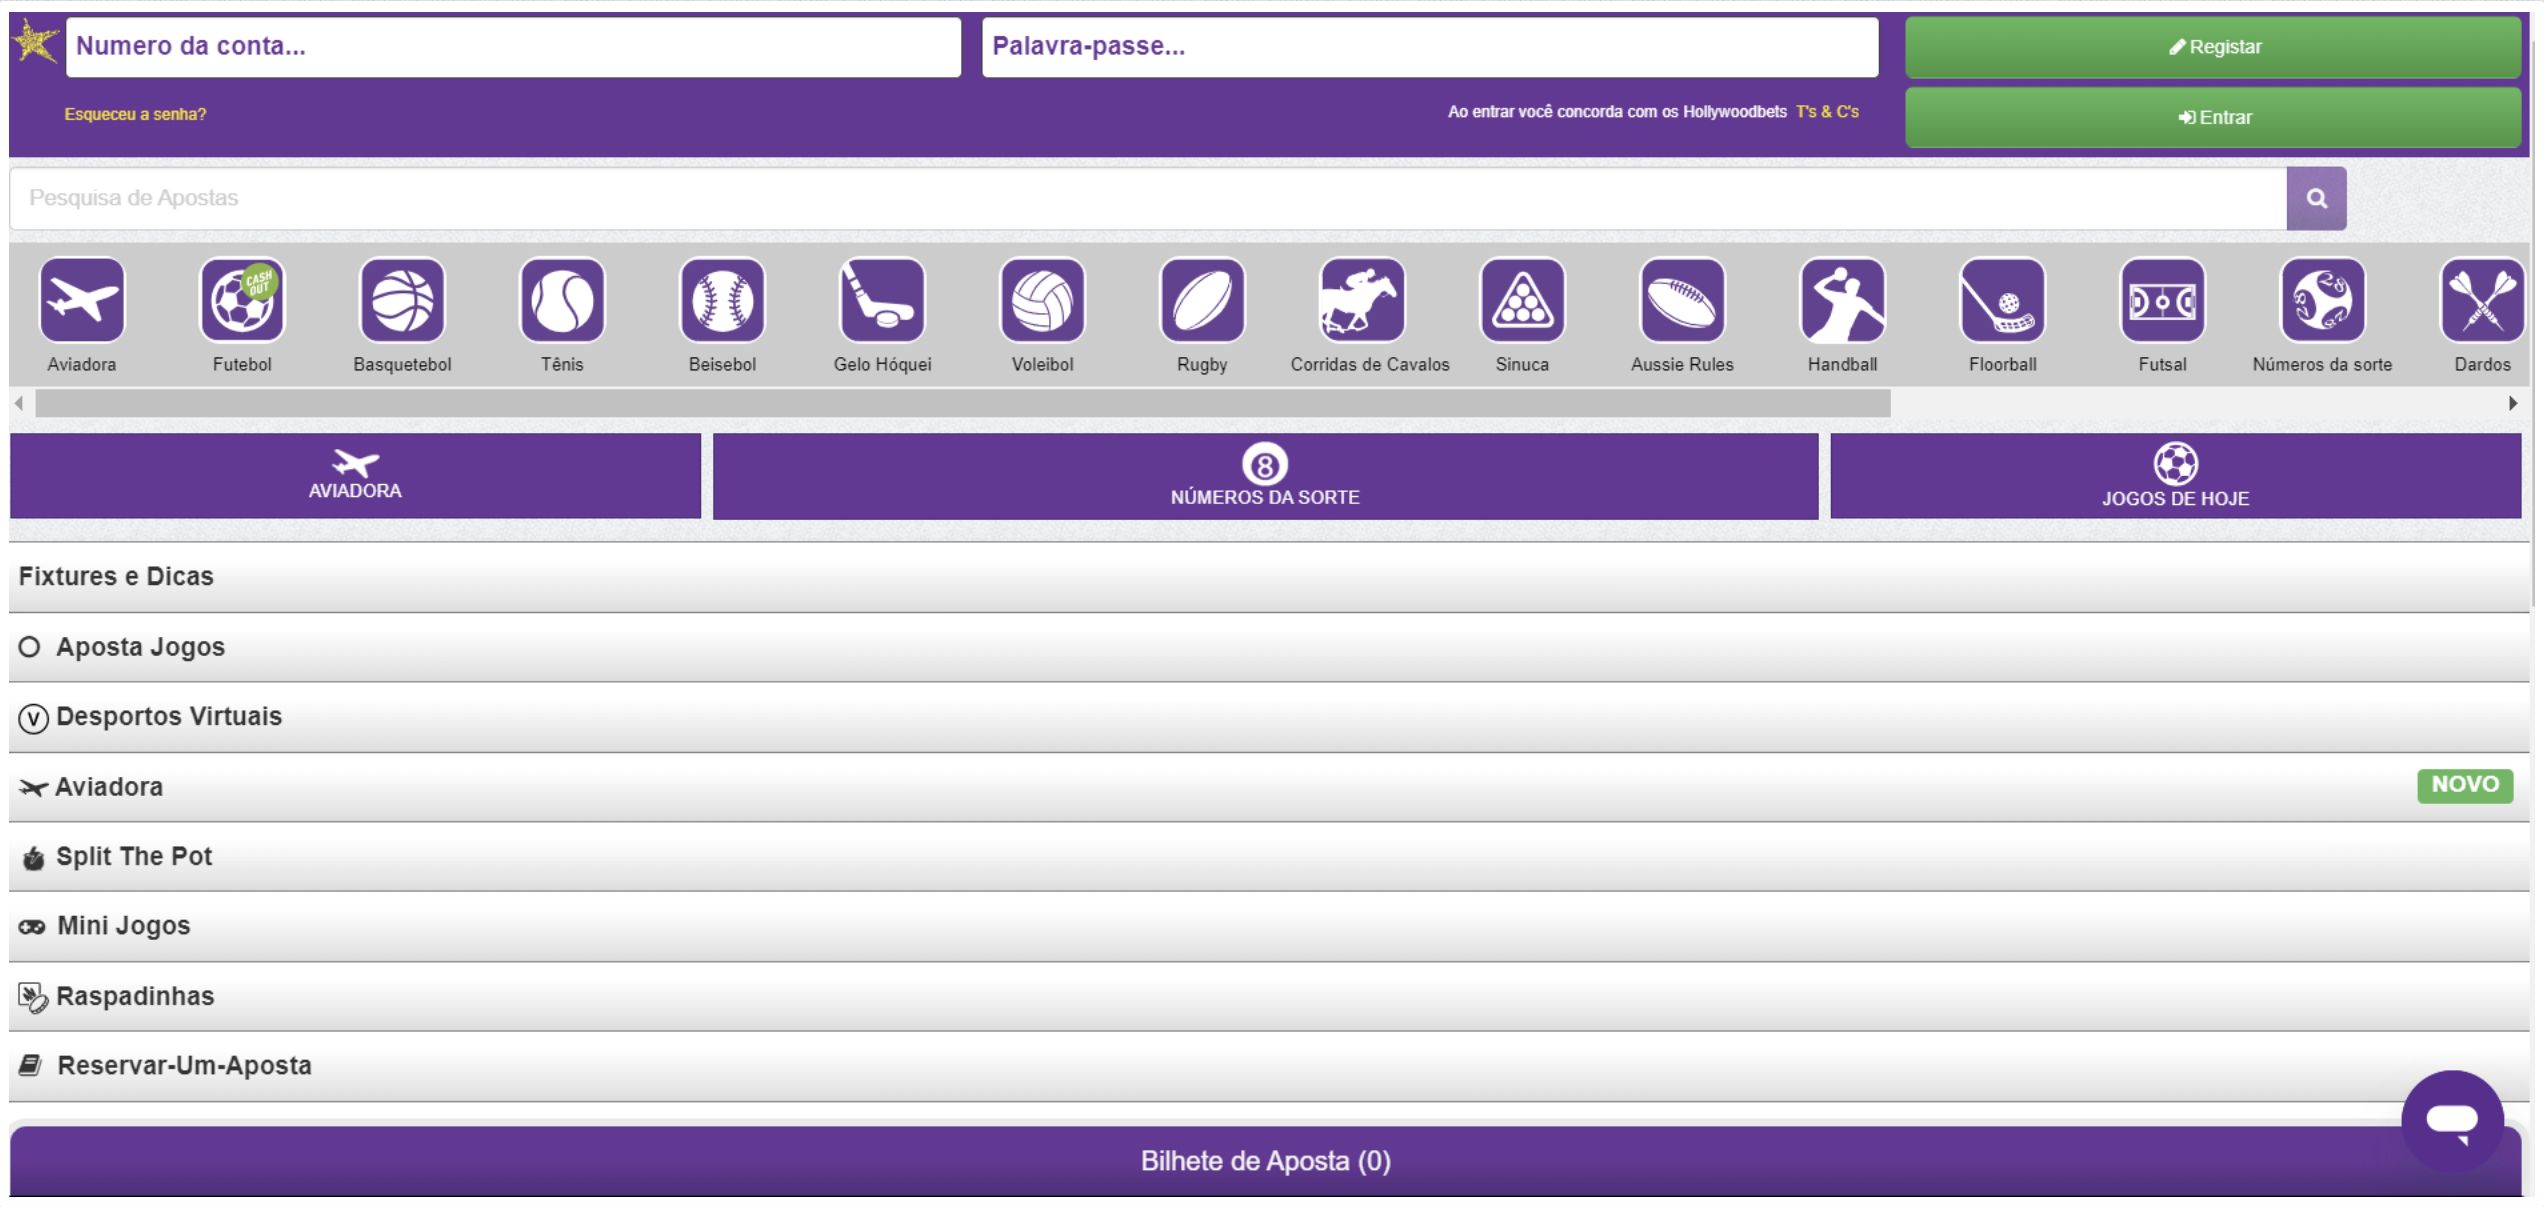The width and height of the screenshot is (2544, 1207).
Task: Open the Futsal court icon
Action: tap(2162, 300)
